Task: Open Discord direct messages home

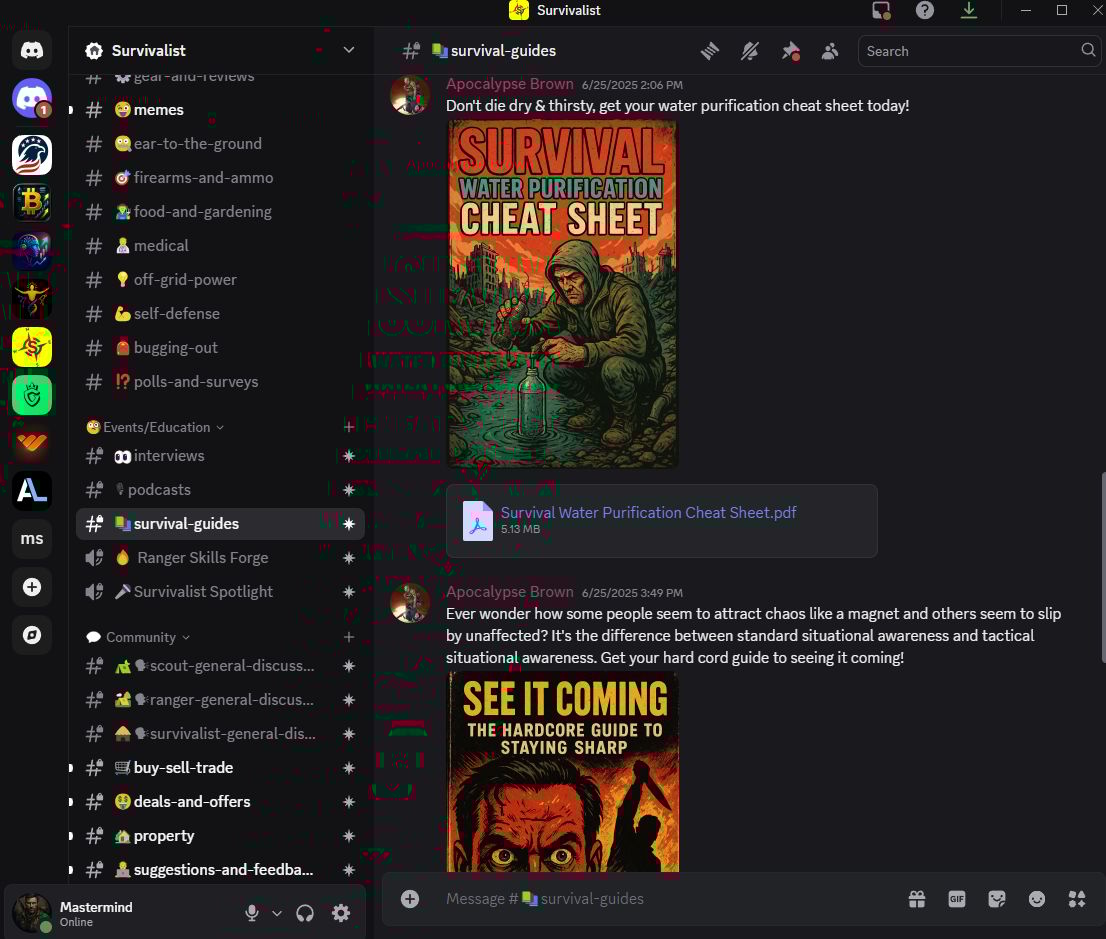Action: (x=32, y=50)
